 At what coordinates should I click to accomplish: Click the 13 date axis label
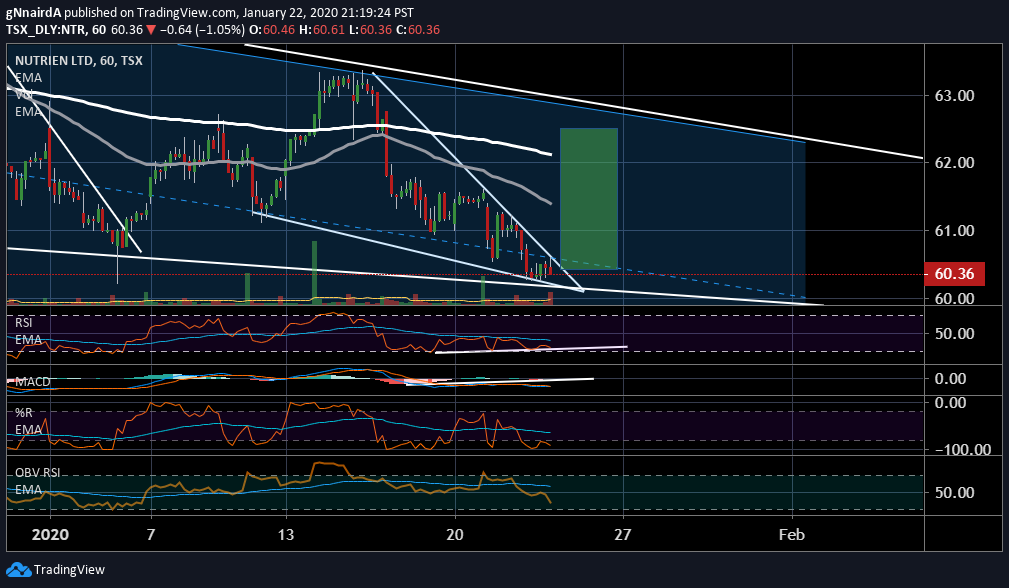(x=286, y=535)
